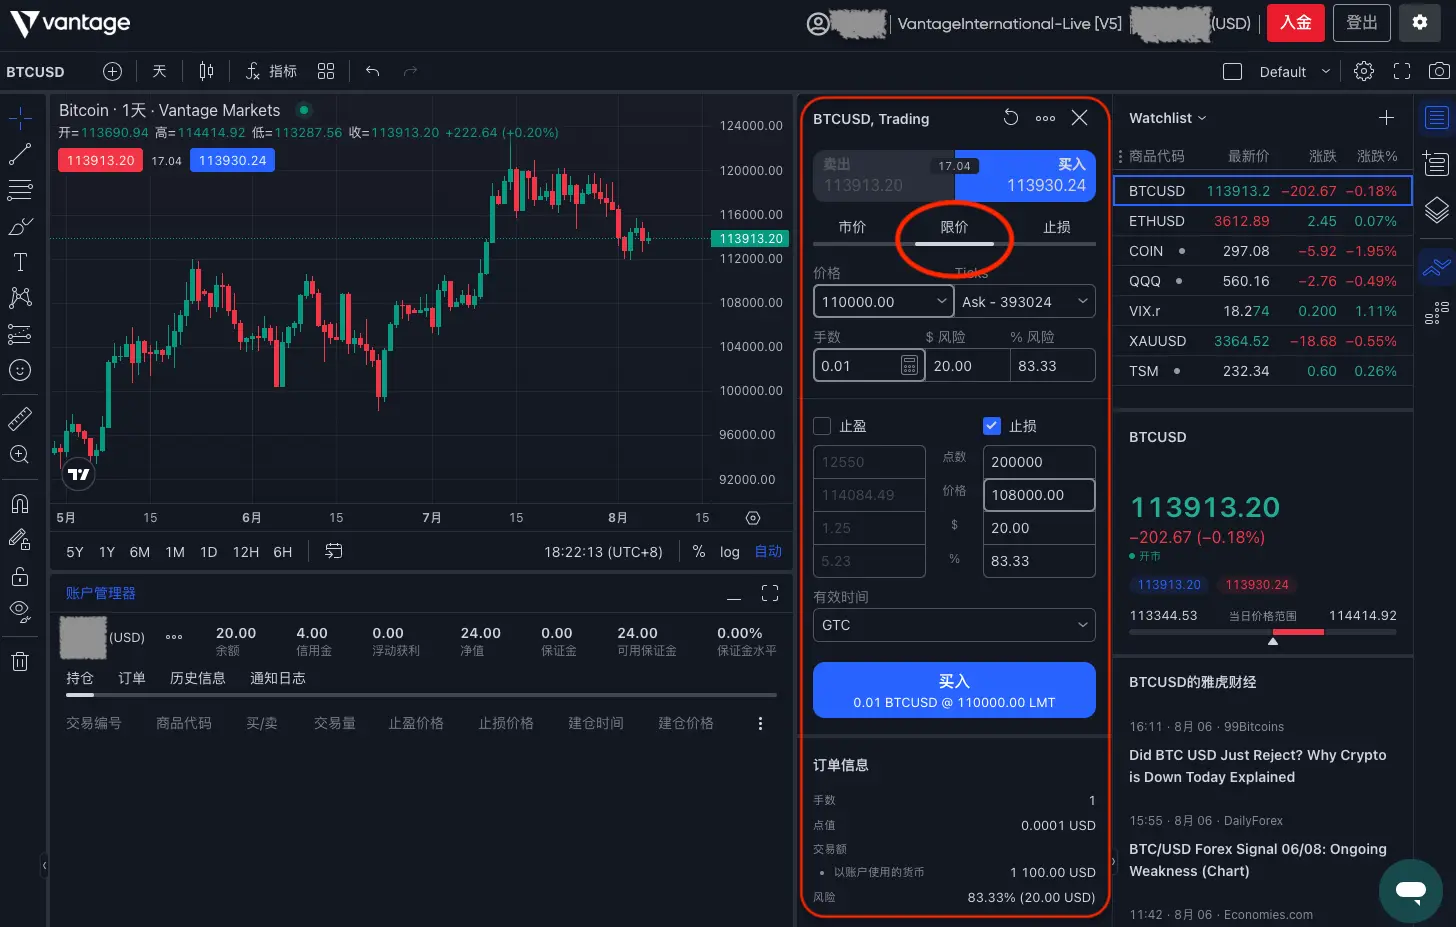Open the indicators fx button
This screenshot has width=1456, height=927.
pyautogui.click(x=271, y=71)
